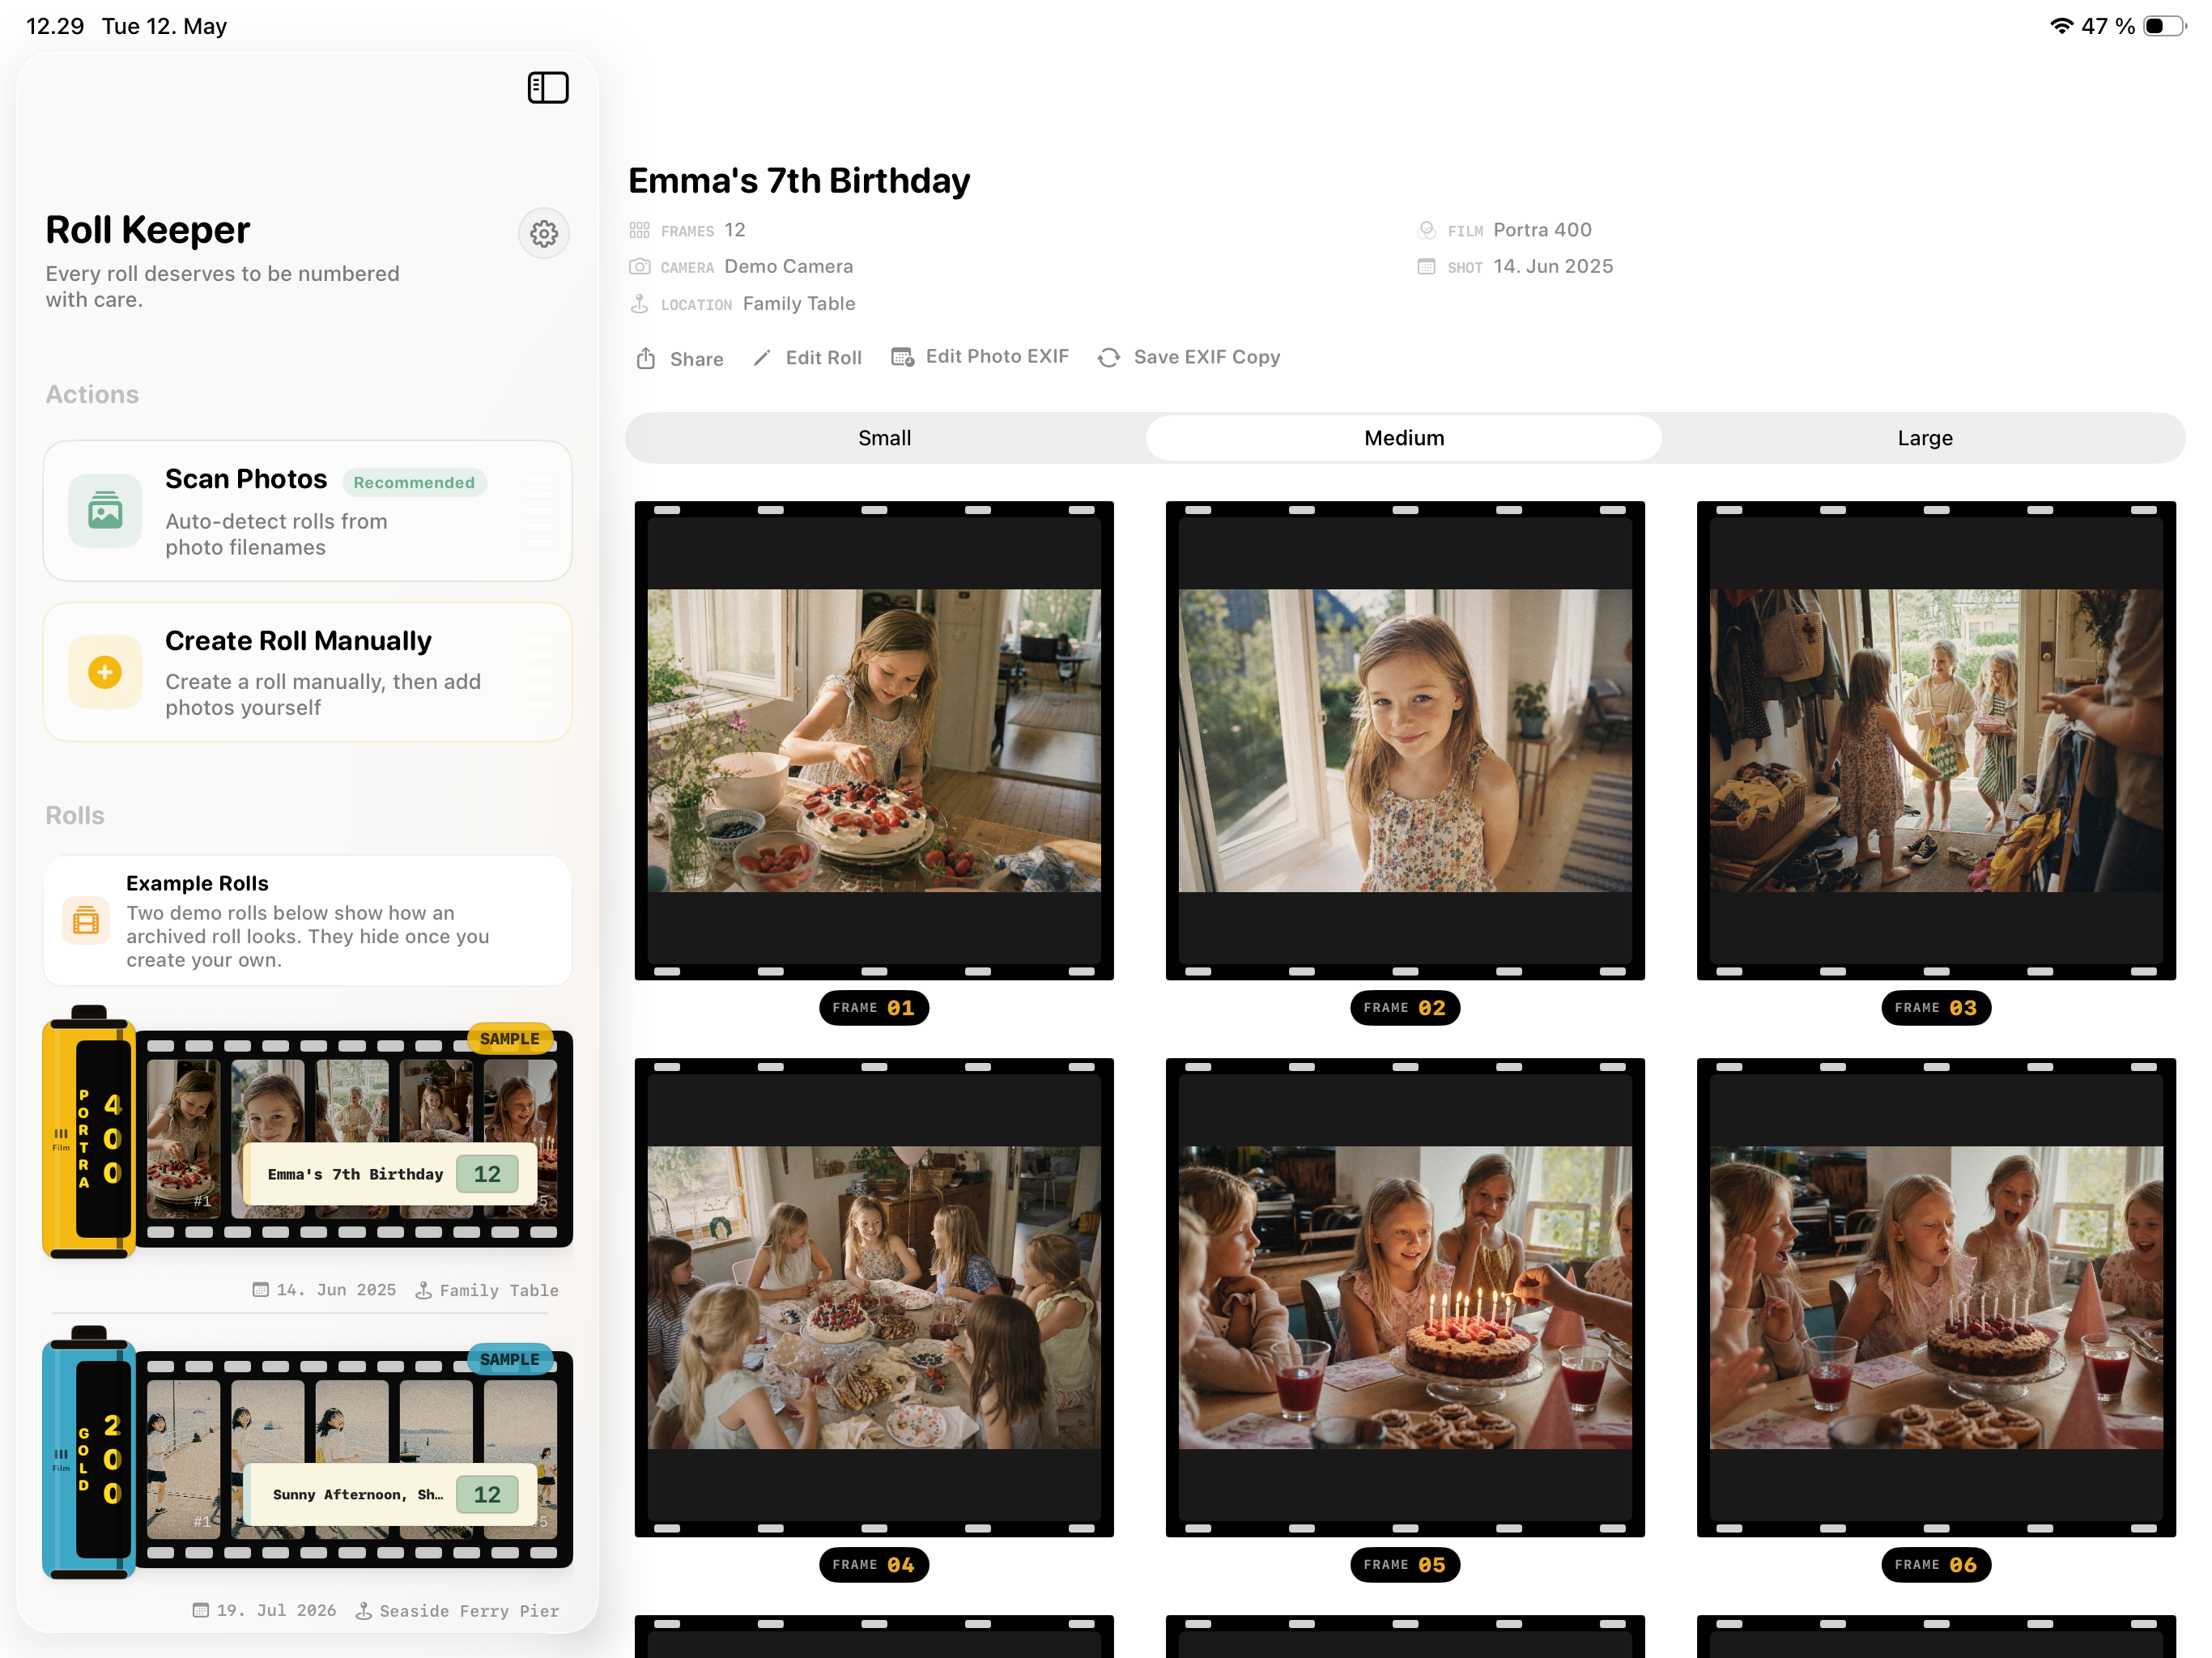Image resolution: width=2212 pixels, height=1658 pixels.
Task: Click the 14. Jun 2025 shot date in header
Action: click(1553, 266)
